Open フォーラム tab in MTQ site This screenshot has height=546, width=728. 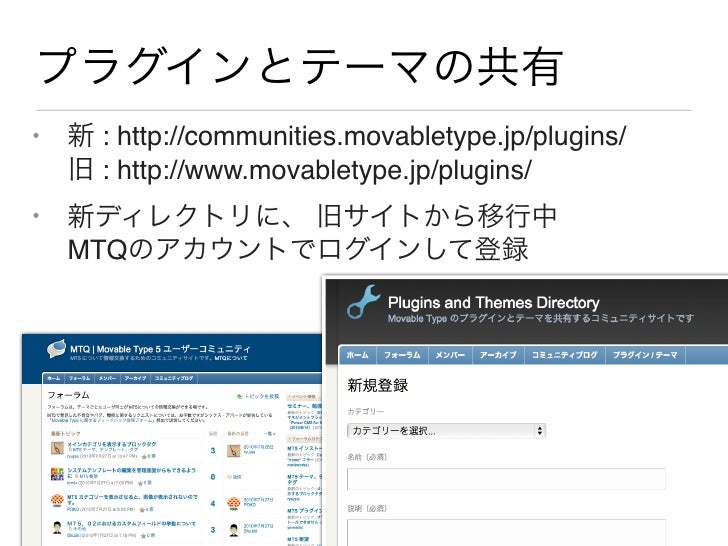[79, 378]
